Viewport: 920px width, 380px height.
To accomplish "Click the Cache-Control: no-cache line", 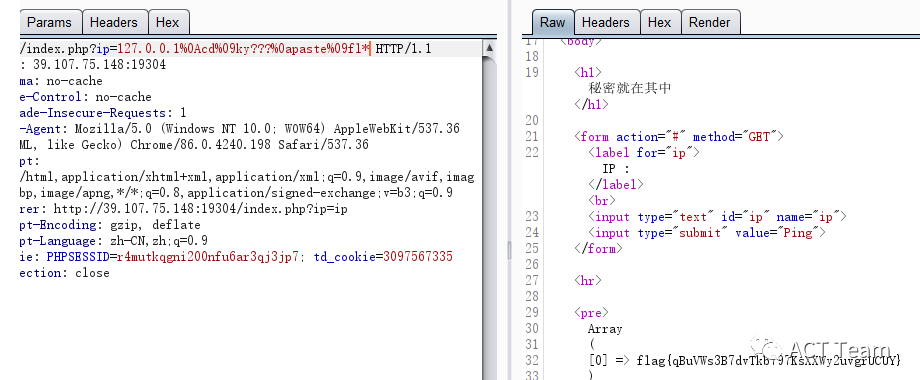I will click(86, 97).
